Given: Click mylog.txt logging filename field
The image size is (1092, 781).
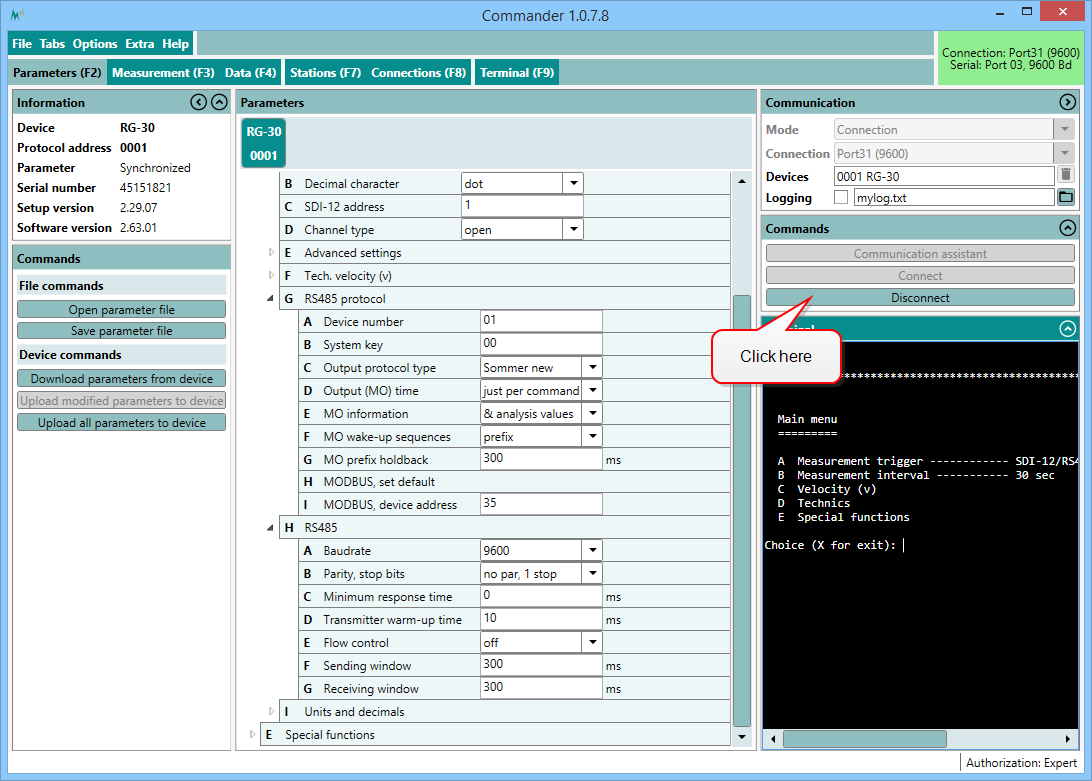Looking at the screenshot, I should [x=954, y=198].
